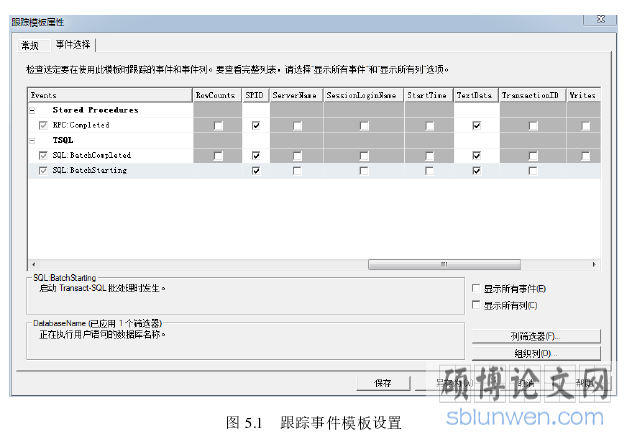
Task: Check TransactionID for SQL:BatchCompleted
Action: click(533, 156)
